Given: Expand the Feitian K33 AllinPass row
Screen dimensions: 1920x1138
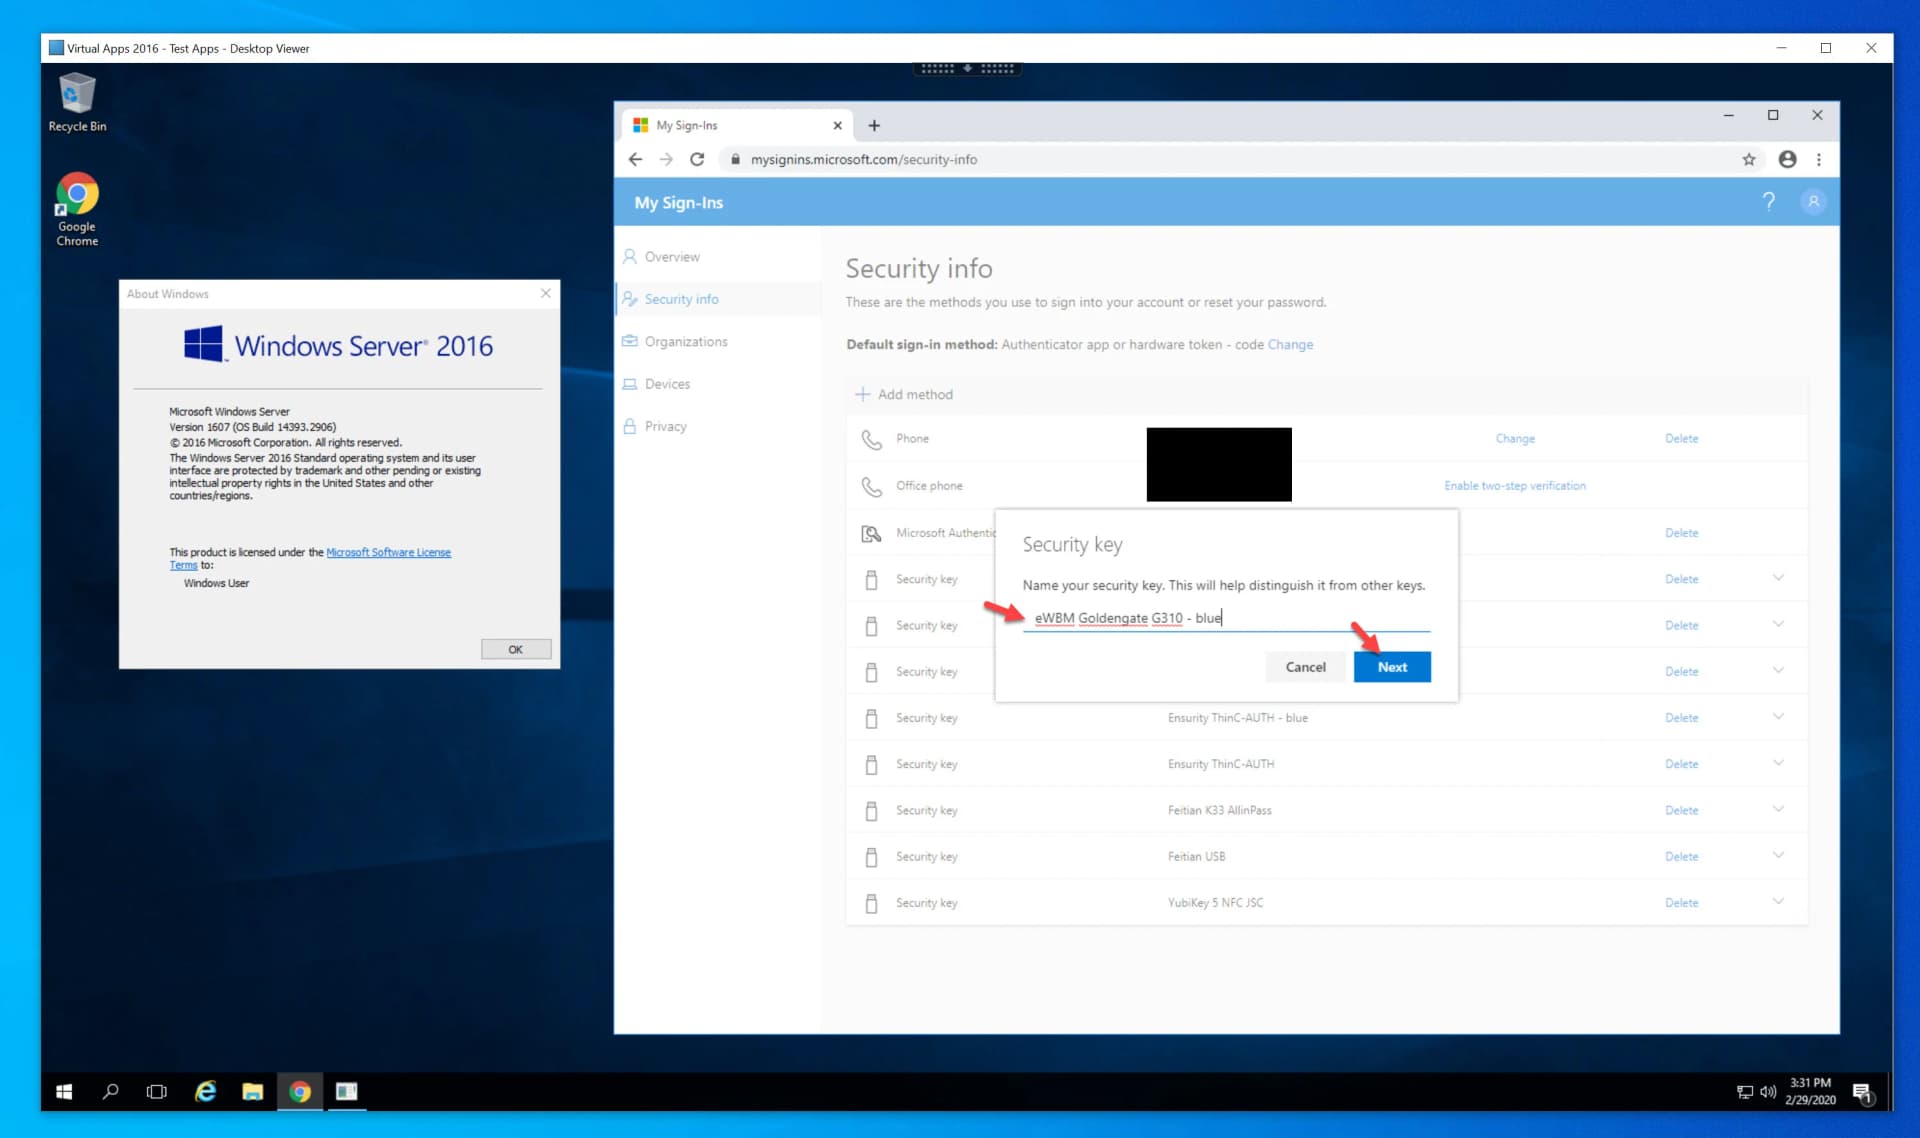Looking at the screenshot, I should point(1778,809).
